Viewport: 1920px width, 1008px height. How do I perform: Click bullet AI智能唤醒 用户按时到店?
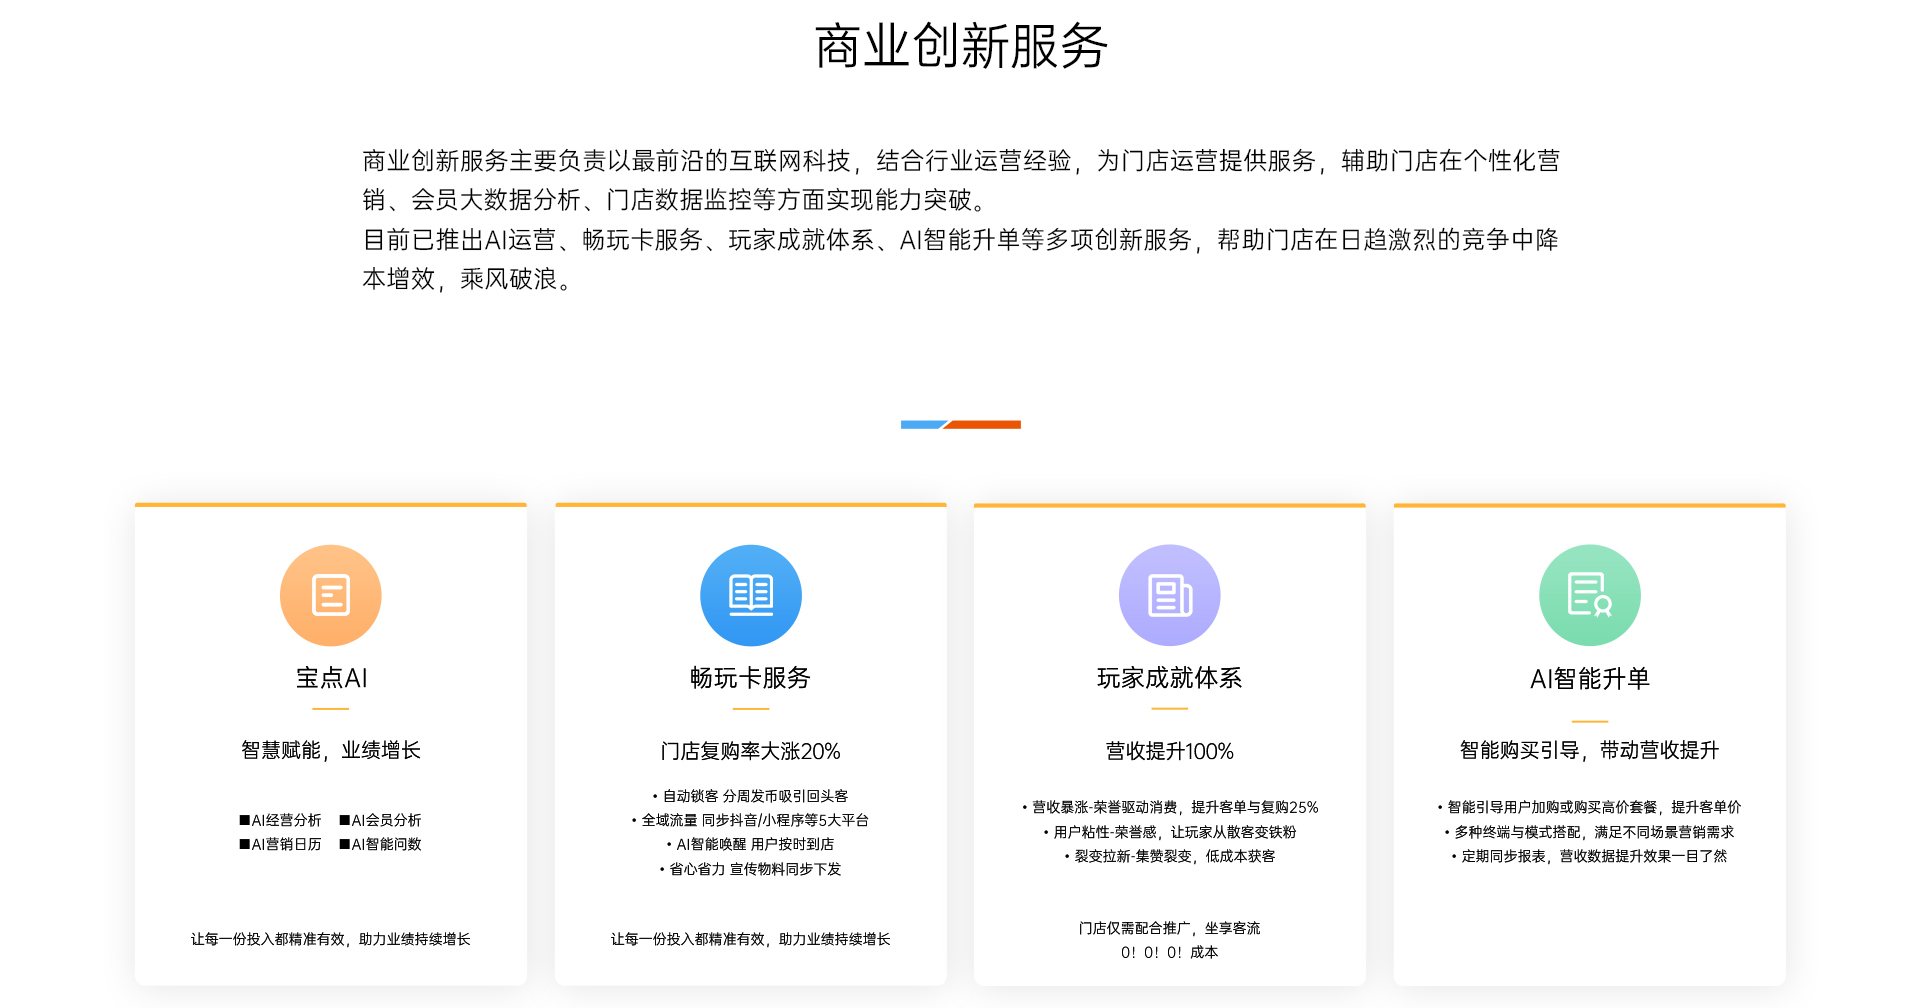point(750,844)
